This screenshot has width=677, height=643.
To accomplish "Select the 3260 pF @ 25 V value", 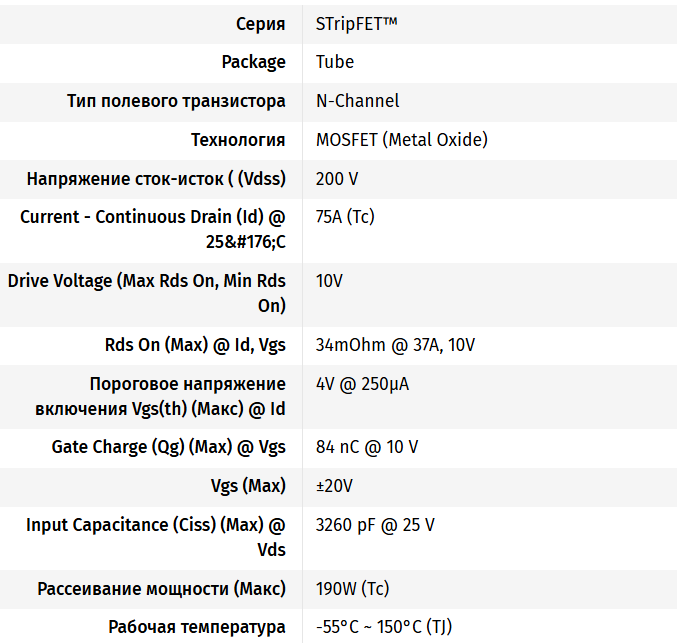I will click(375, 525).
